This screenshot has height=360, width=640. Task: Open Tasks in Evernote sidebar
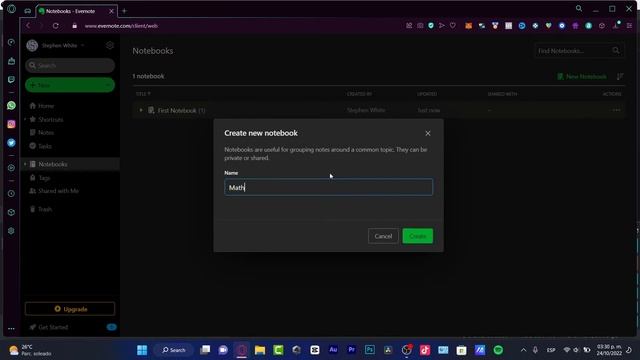45,146
